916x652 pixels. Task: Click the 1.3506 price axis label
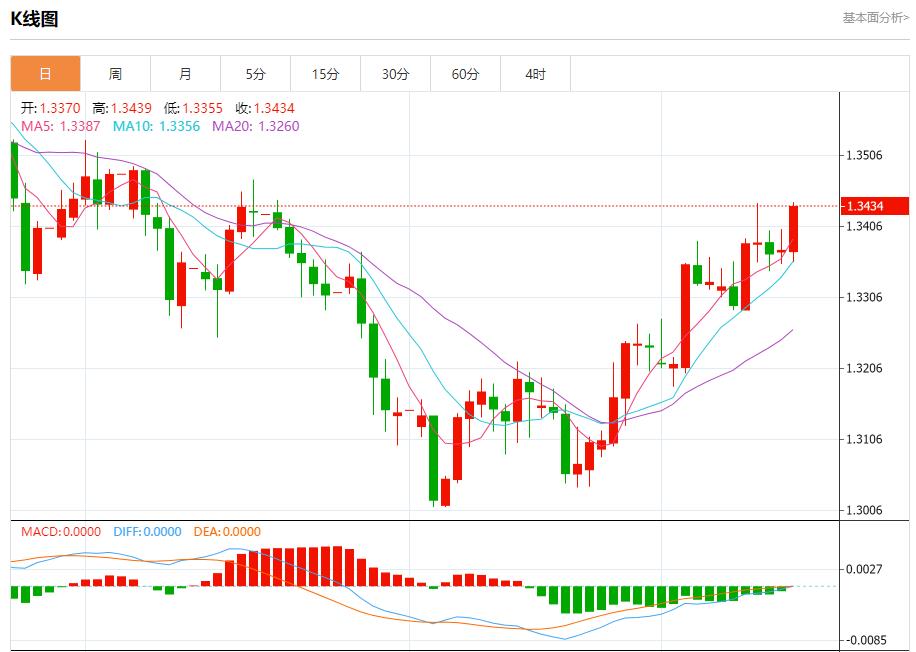click(866, 155)
